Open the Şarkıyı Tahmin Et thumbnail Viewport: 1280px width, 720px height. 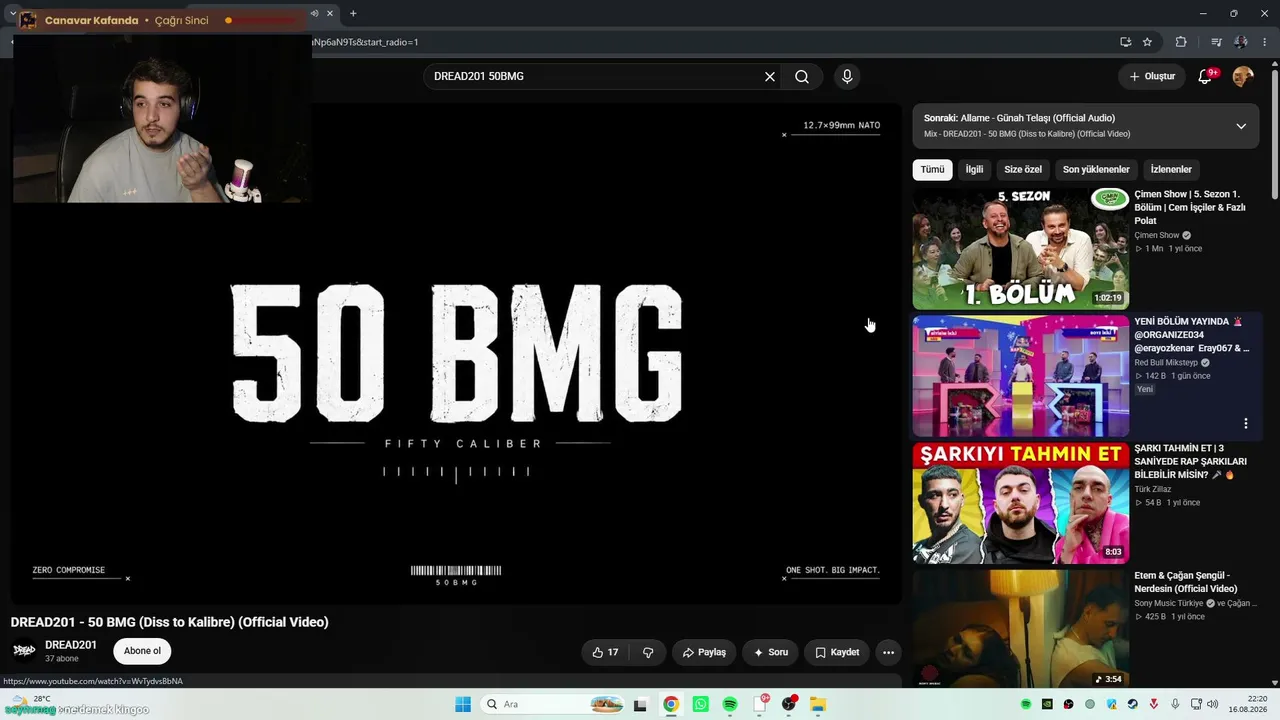(1020, 503)
